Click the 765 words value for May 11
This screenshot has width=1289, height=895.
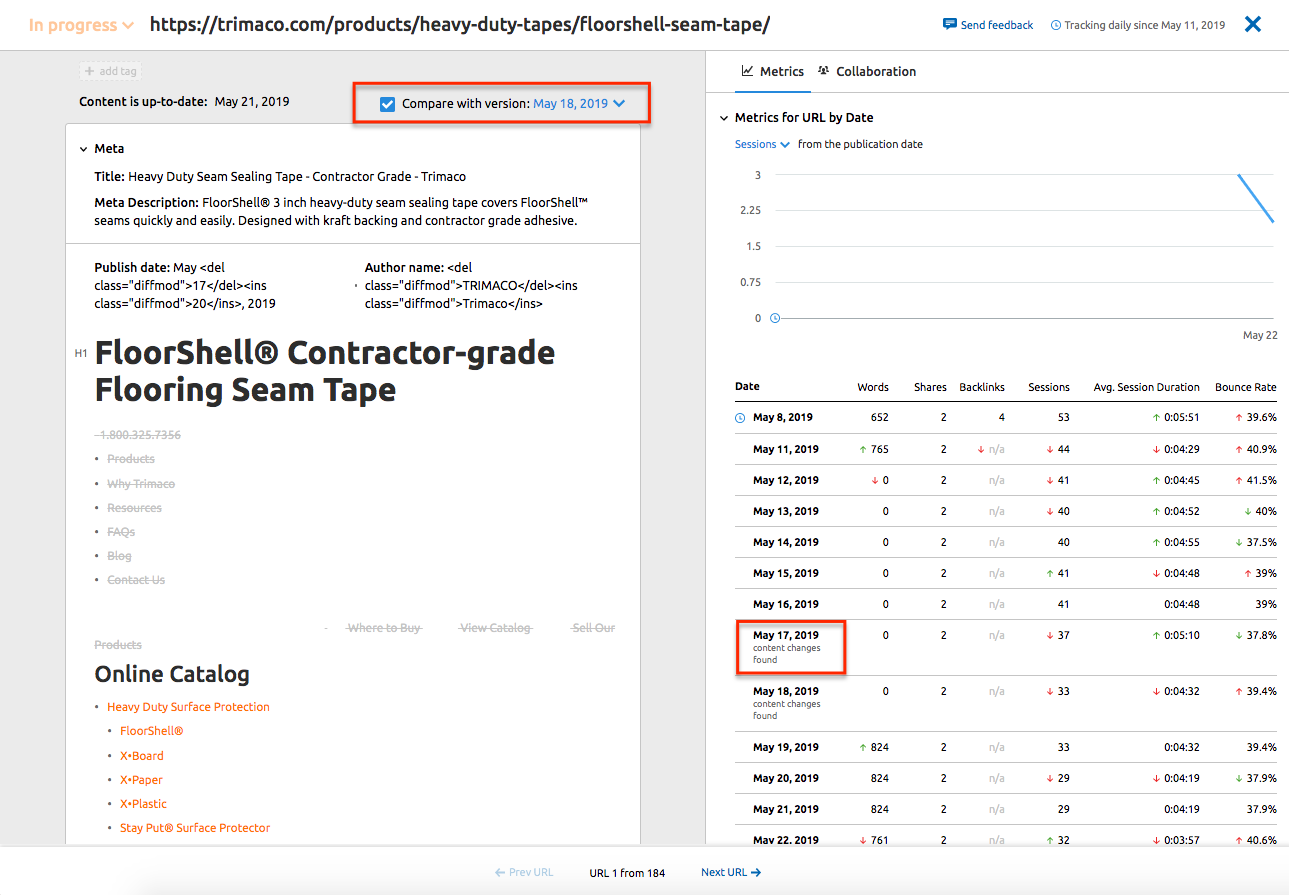[880, 449]
